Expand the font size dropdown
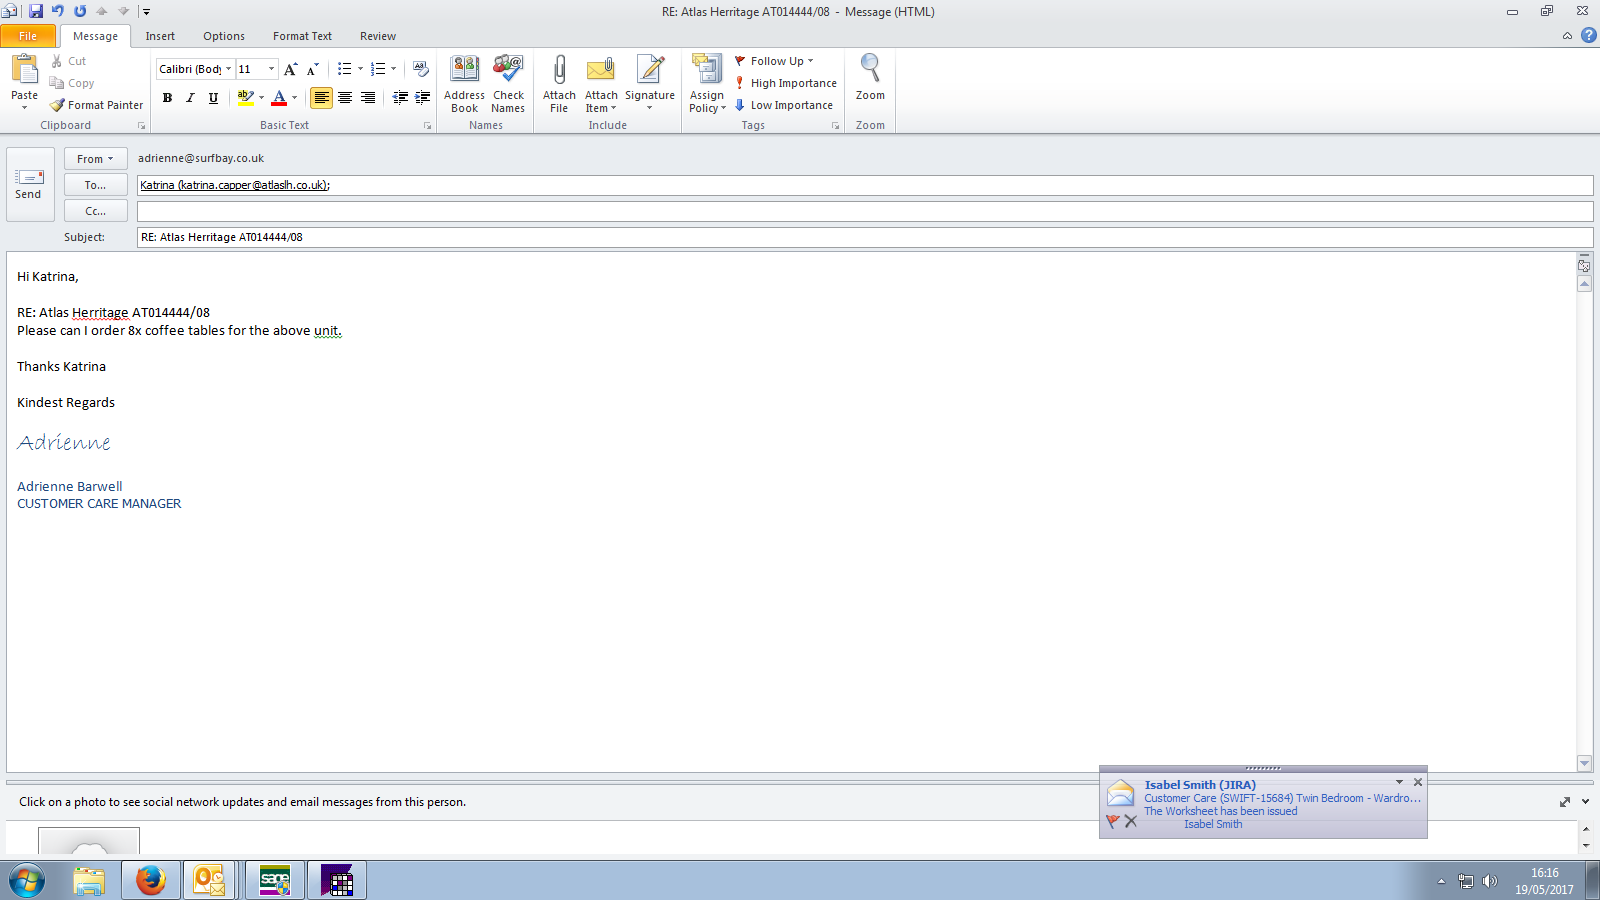 point(271,69)
